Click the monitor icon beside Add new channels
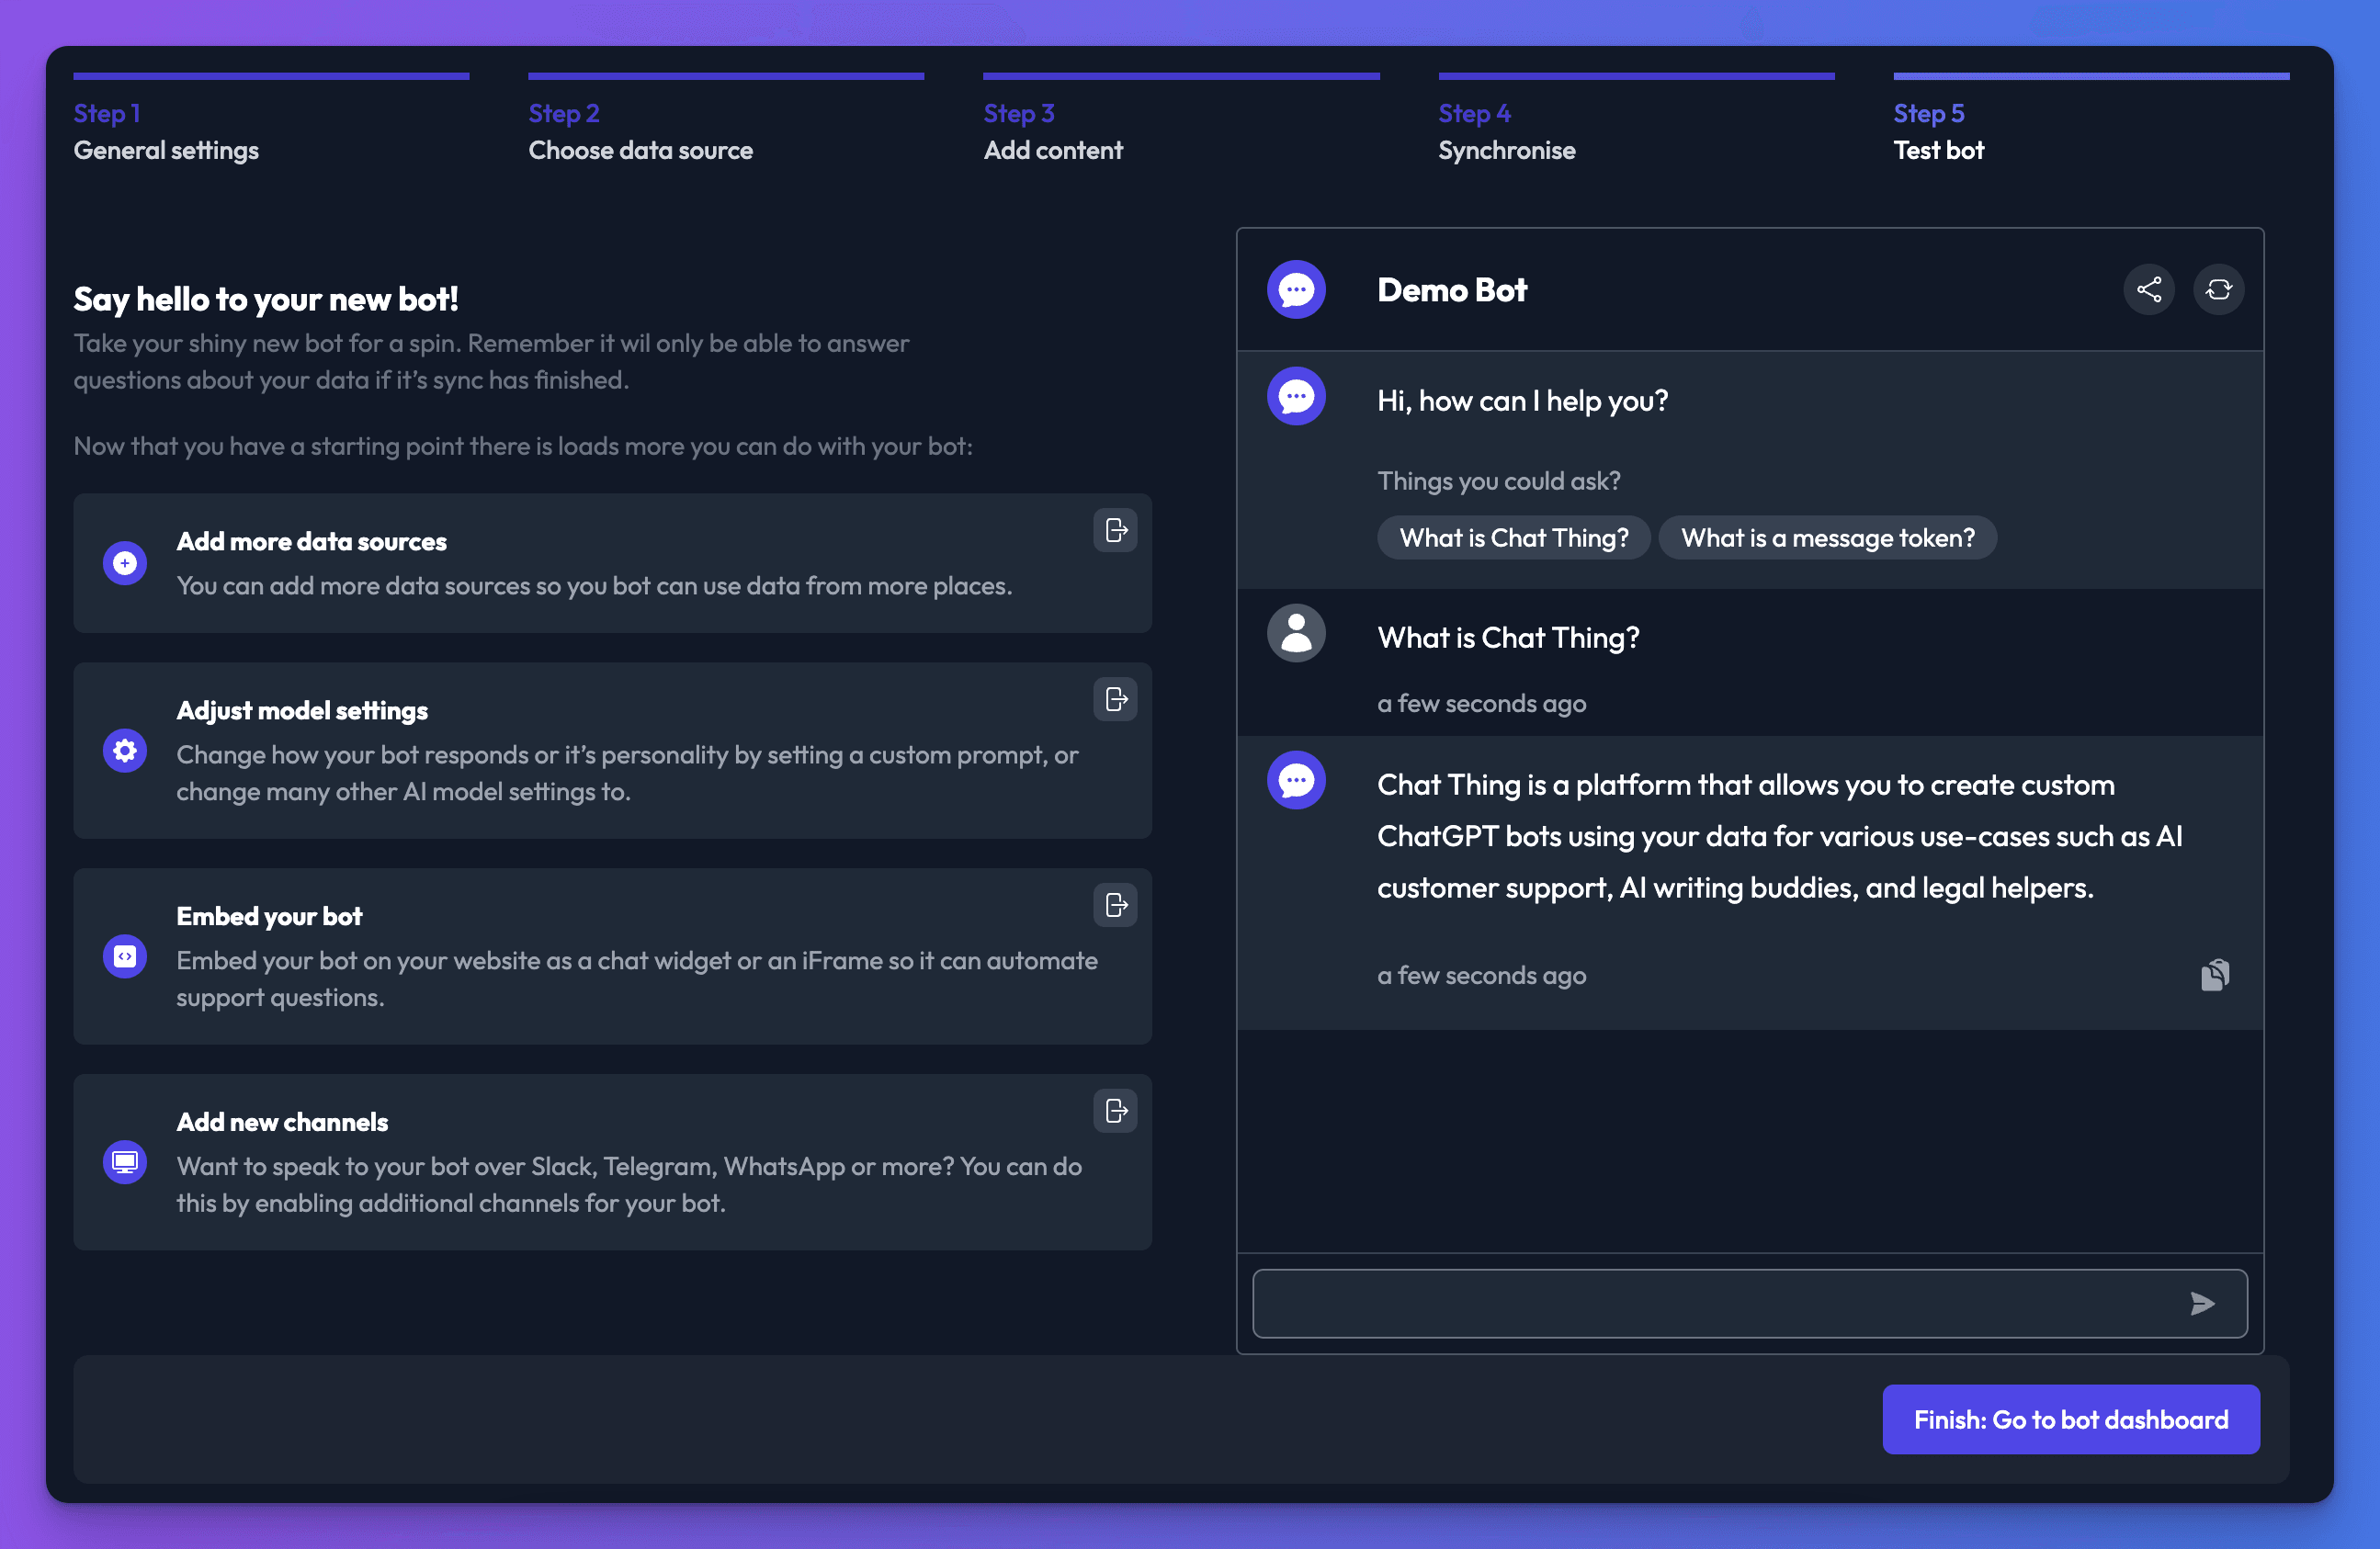Image resolution: width=2380 pixels, height=1549 pixels. (x=125, y=1162)
